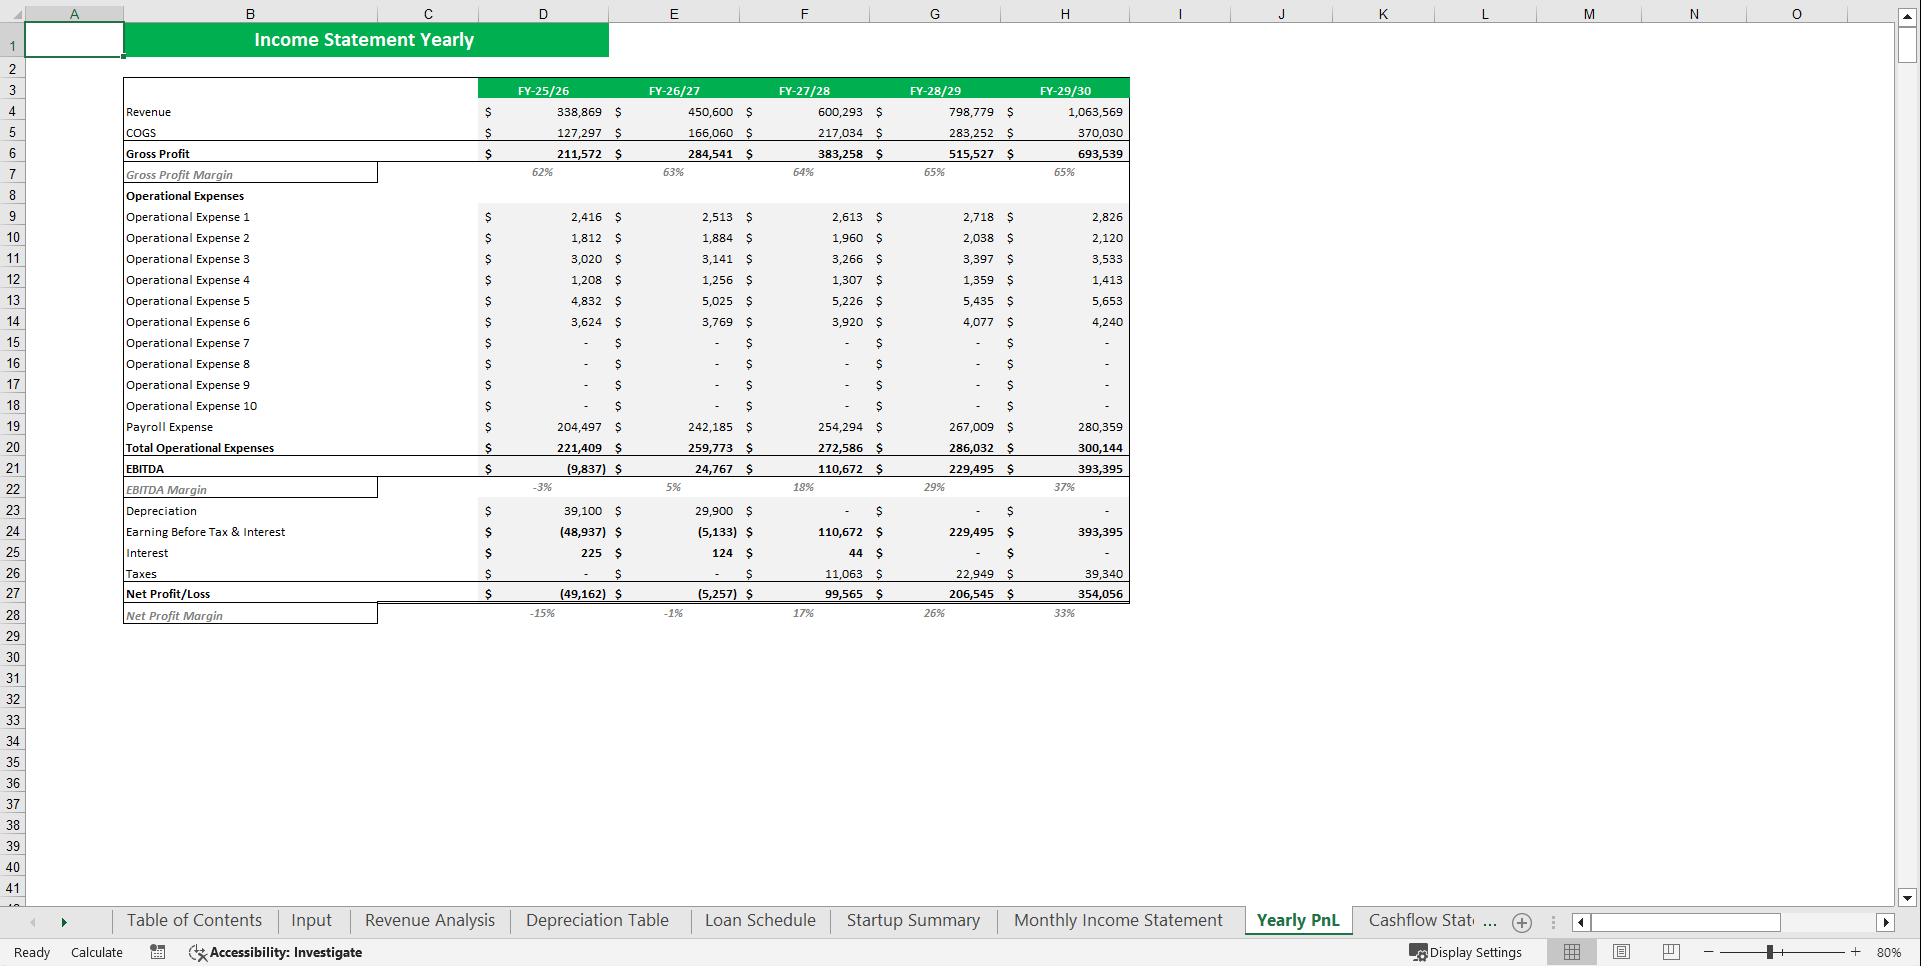Select column header D
Screen dimensions: 1921x966
point(543,13)
